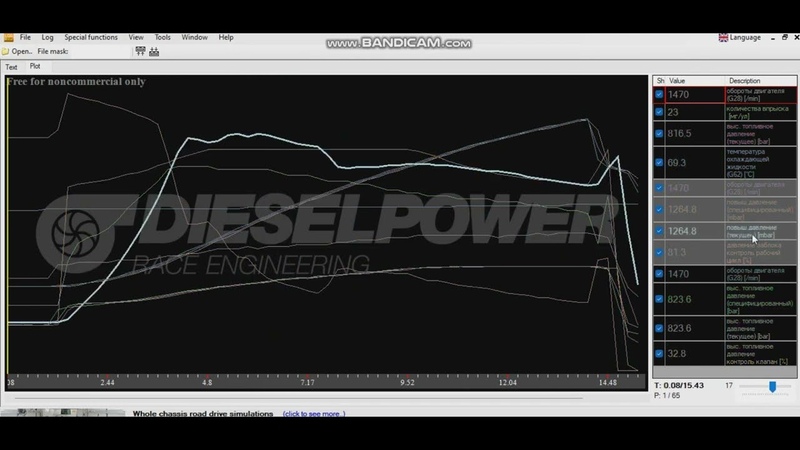Open the Help menu
800x450 pixels.
226,37
